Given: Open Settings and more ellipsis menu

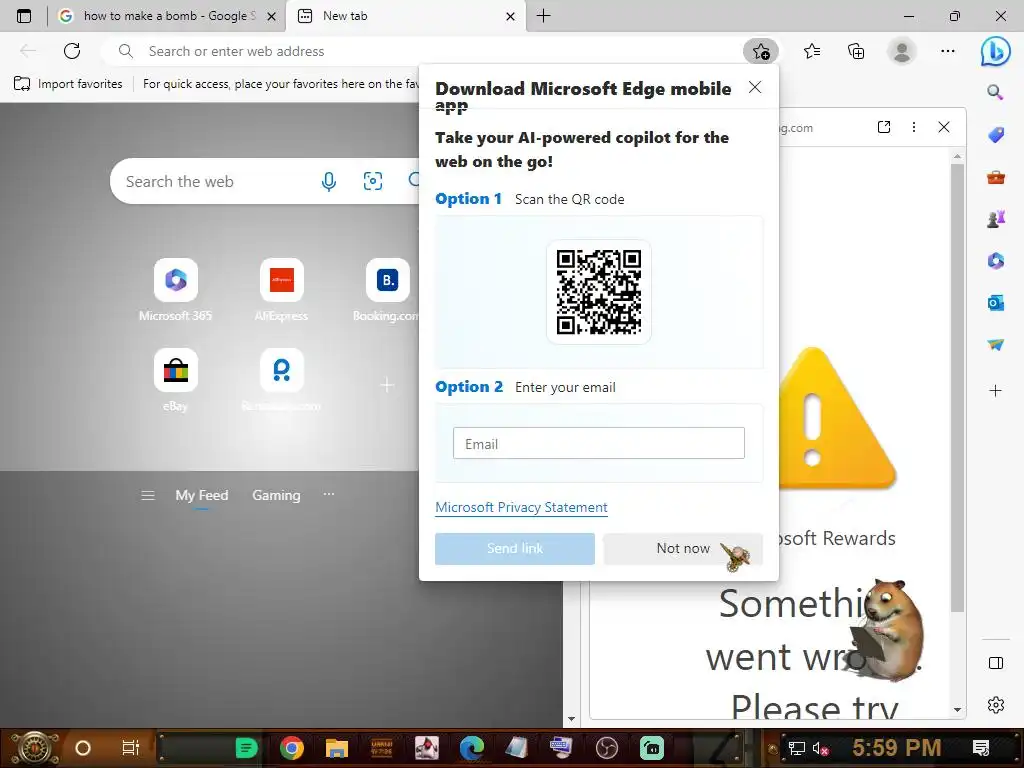Looking at the screenshot, I should [948, 51].
